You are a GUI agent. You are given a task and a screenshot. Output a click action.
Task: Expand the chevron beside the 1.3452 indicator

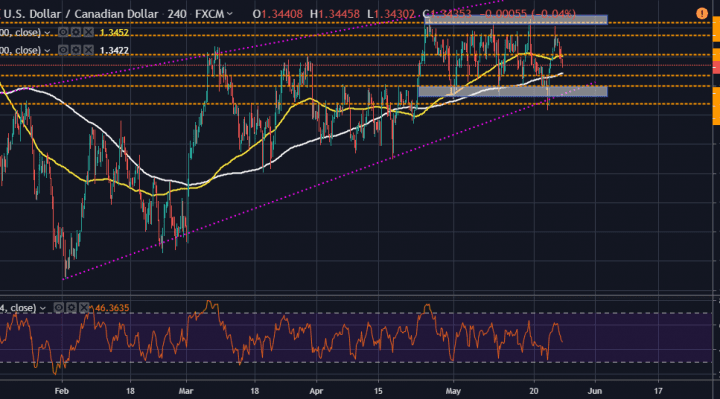(x=47, y=34)
